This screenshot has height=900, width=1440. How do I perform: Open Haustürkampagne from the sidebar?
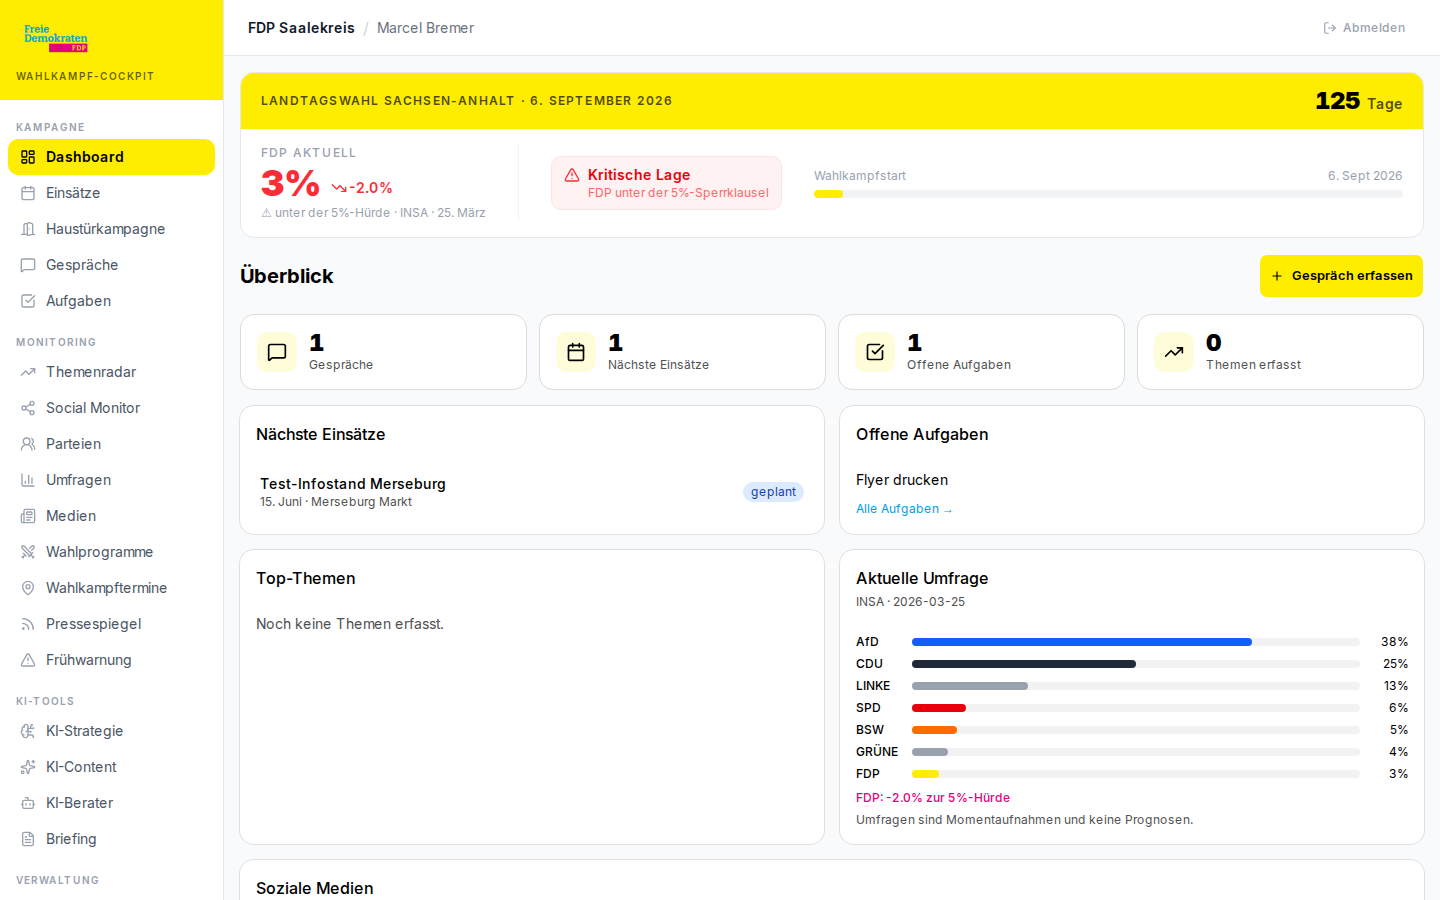pos(111,229)
